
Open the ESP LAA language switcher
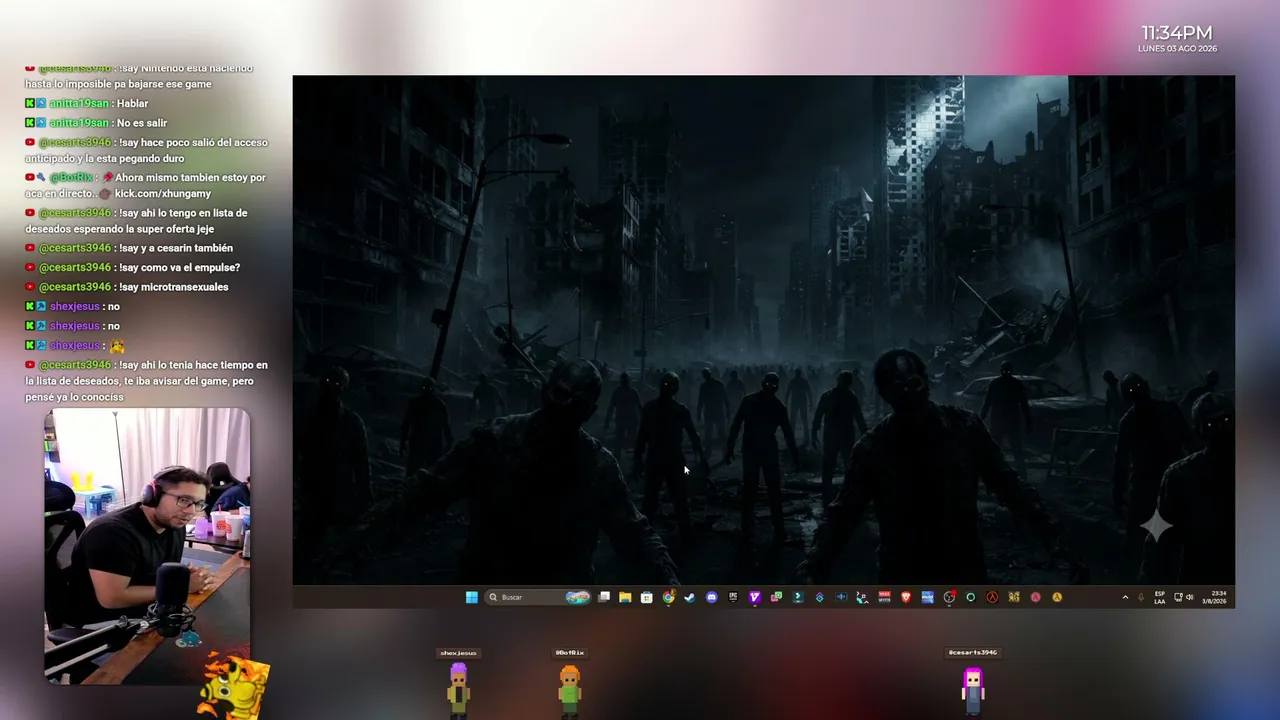tap(1159, 597)
